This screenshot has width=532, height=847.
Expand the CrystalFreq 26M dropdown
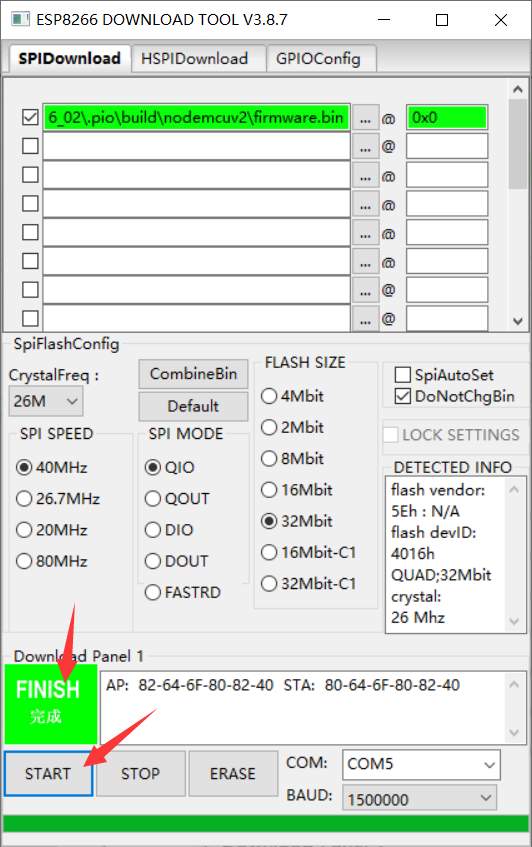(46, 401)
